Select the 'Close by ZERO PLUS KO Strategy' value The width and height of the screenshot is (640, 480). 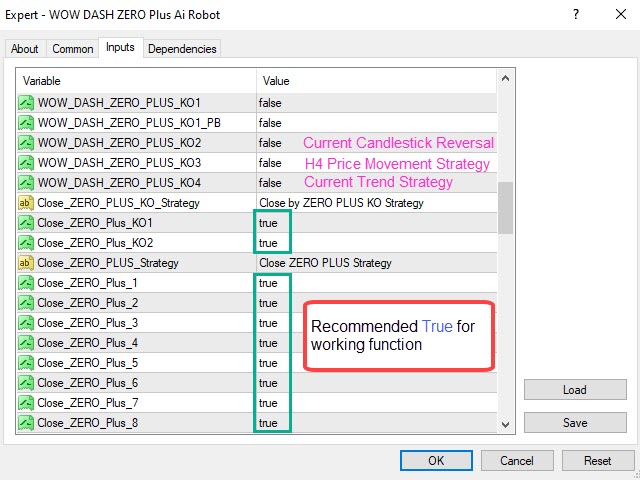[x=342, y=203]
